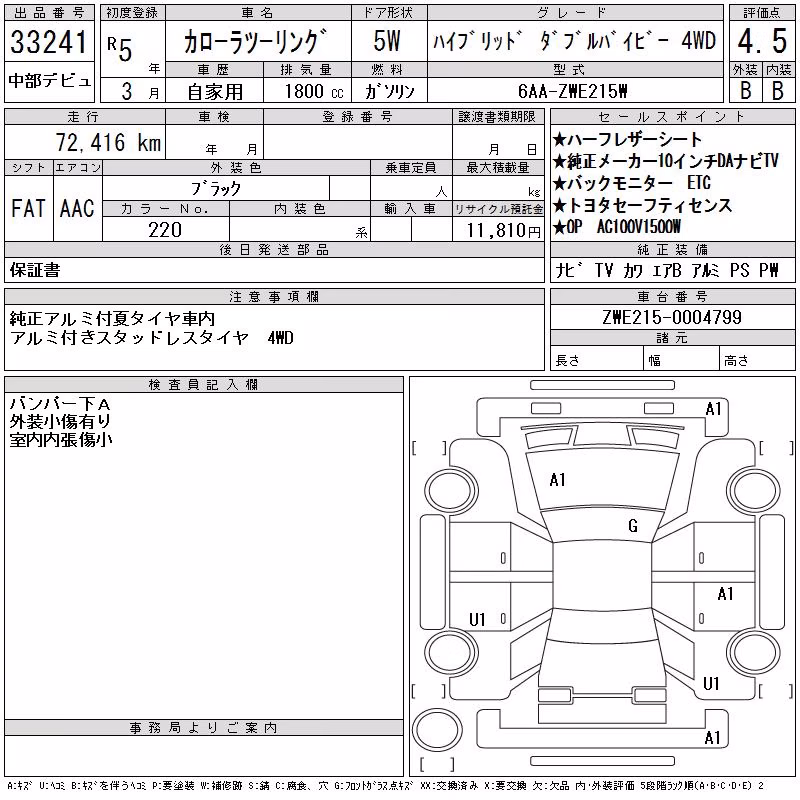Click the A1 mark on the hood

point(557,480)
